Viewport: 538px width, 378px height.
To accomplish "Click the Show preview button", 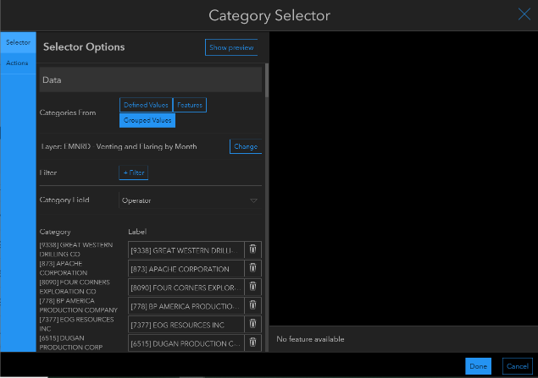I will click(x=231, y=47).
